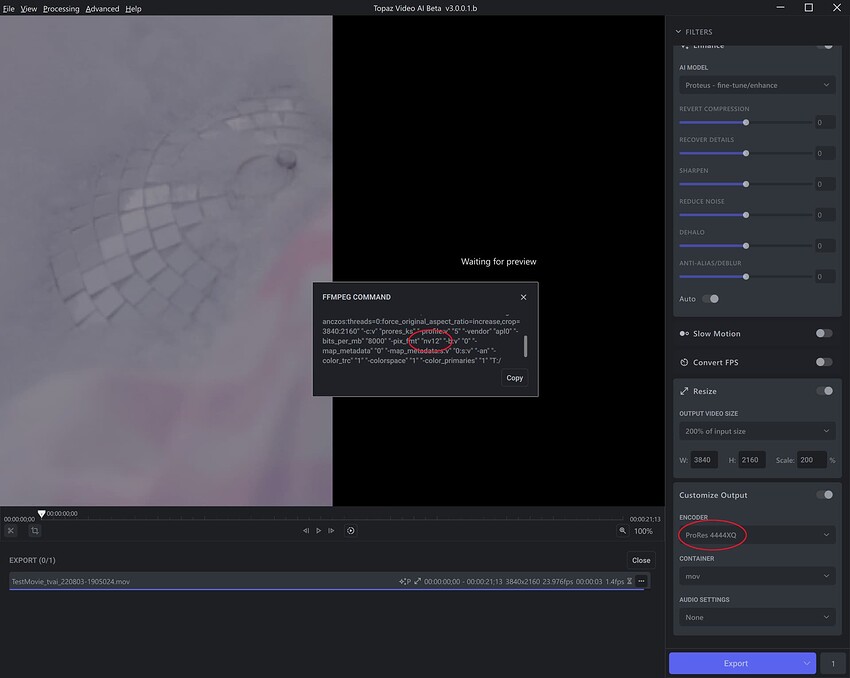Open the Processing menu
The width and height of the screenshot is (850, 678).
click(61, 9)
